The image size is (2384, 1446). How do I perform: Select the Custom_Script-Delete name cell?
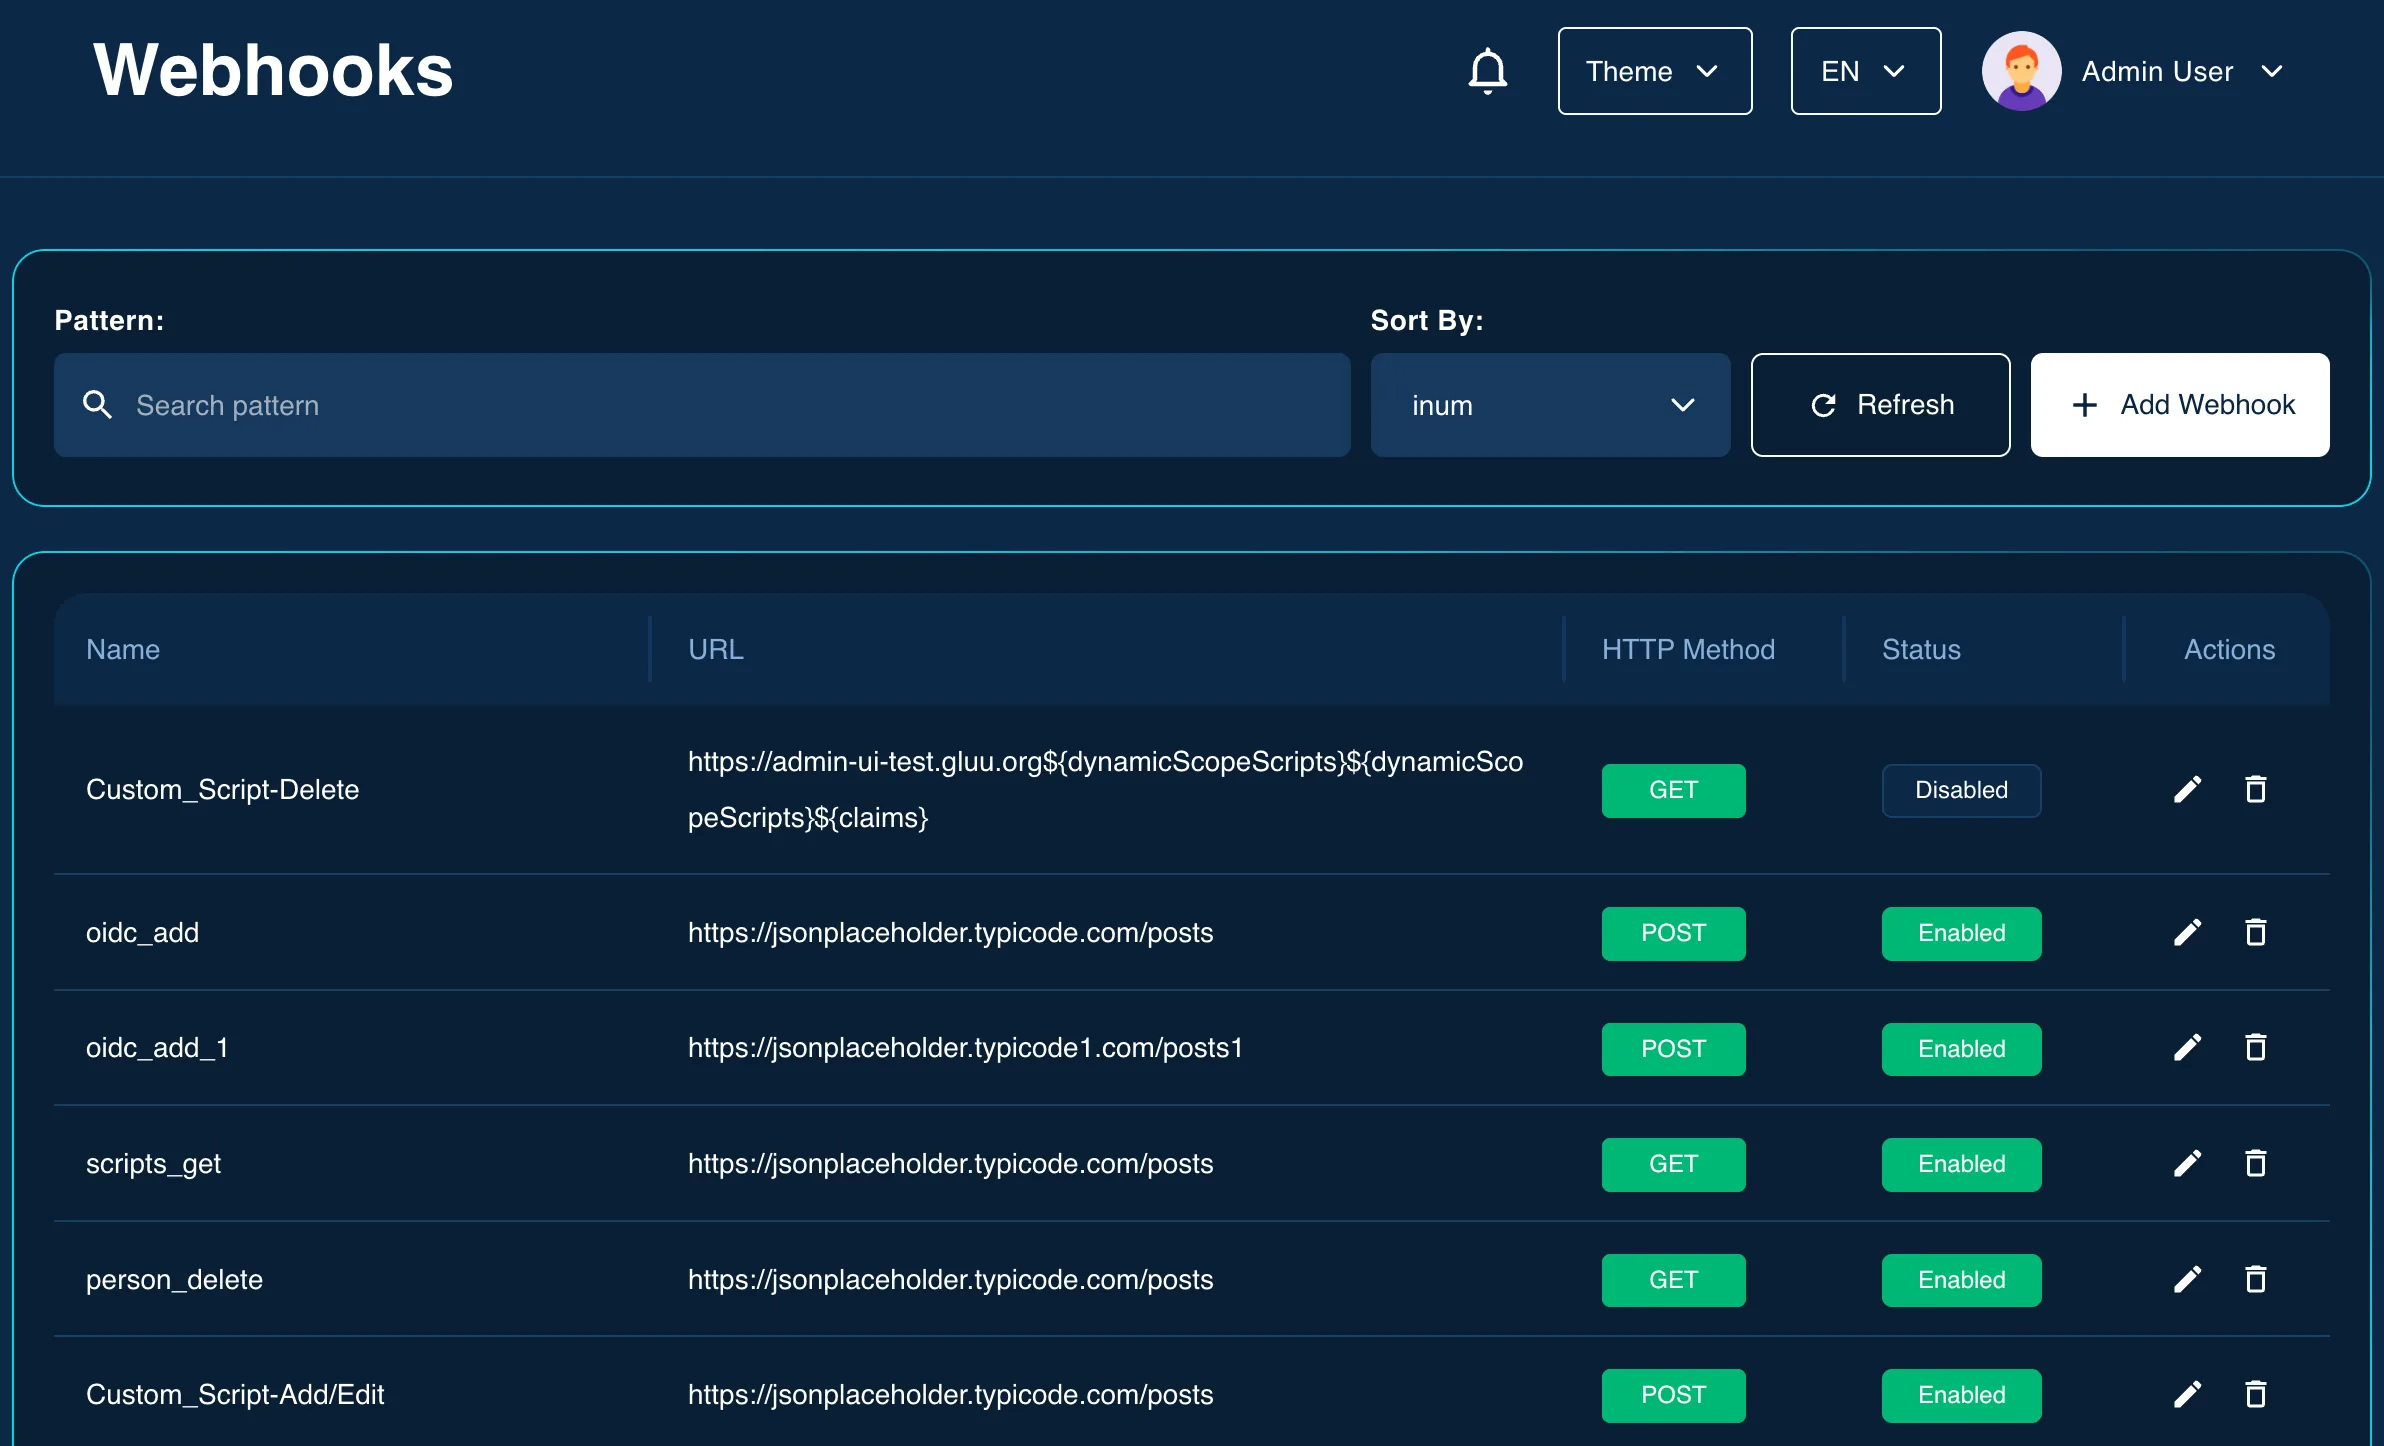[x=222, y=790]
